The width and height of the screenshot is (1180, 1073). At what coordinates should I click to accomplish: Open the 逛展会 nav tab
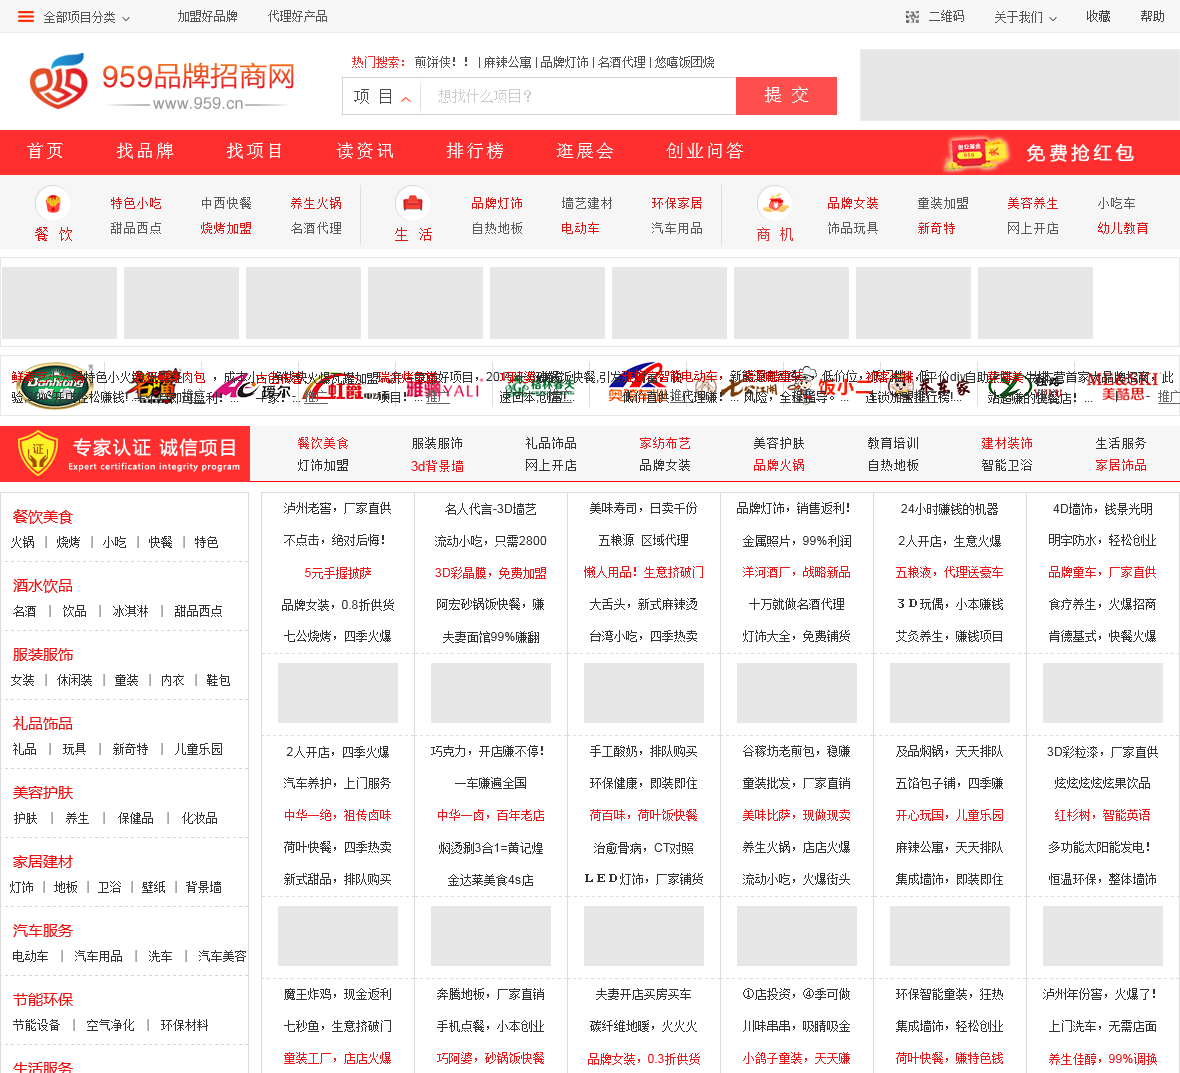click(x=585, y=151)
